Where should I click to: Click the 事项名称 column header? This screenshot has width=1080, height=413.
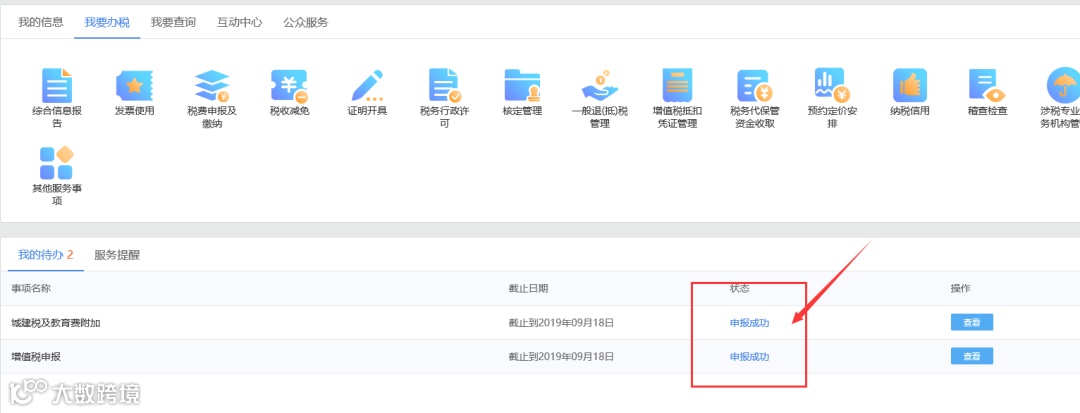click(x=31, y=288)
